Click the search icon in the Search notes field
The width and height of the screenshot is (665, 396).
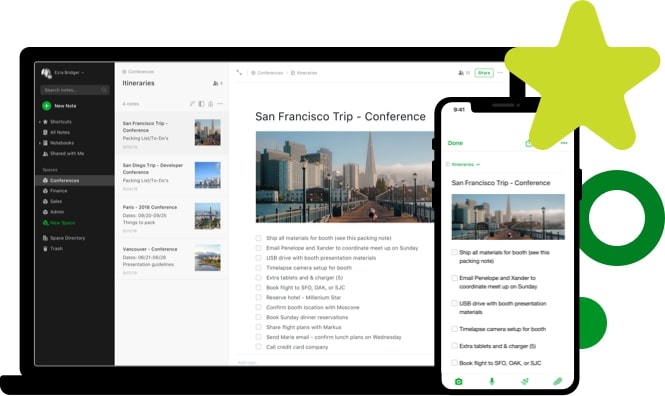coord(104,90)
